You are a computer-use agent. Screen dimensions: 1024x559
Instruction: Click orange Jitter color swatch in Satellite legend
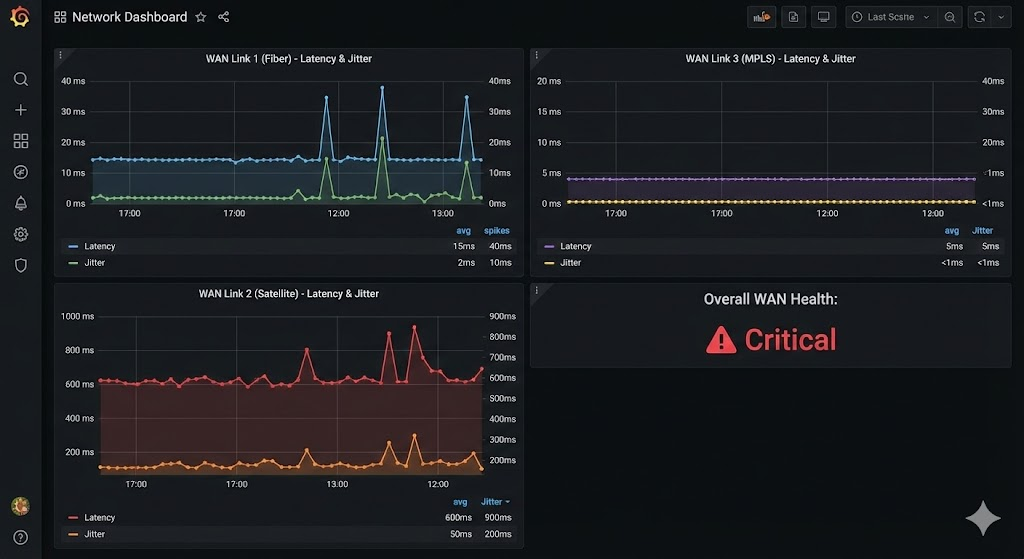pyautogui.click(x=73, y=535)
